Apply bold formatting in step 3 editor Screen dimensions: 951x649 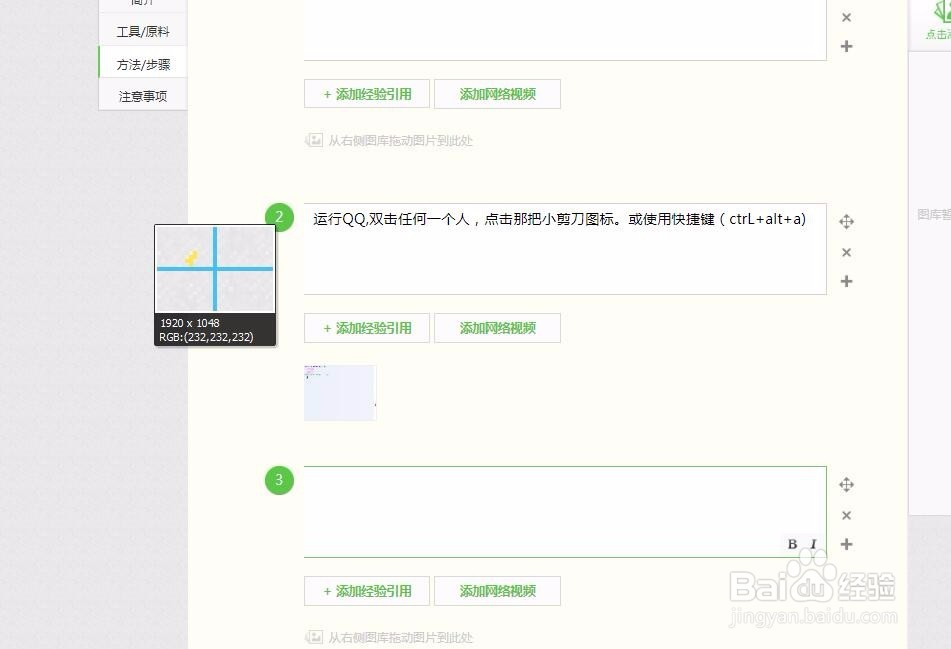(x=791, y=543)
